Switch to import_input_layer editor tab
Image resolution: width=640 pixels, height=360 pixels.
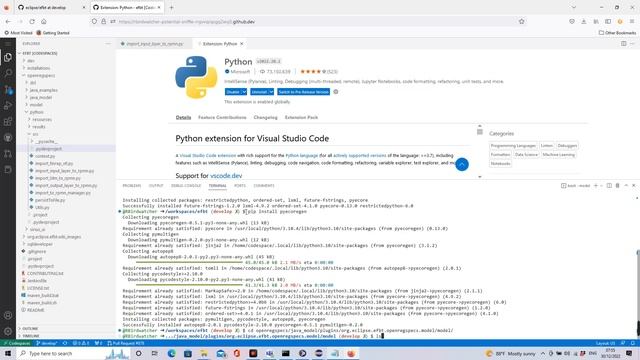pyautogui.click(x=154, y=44)
